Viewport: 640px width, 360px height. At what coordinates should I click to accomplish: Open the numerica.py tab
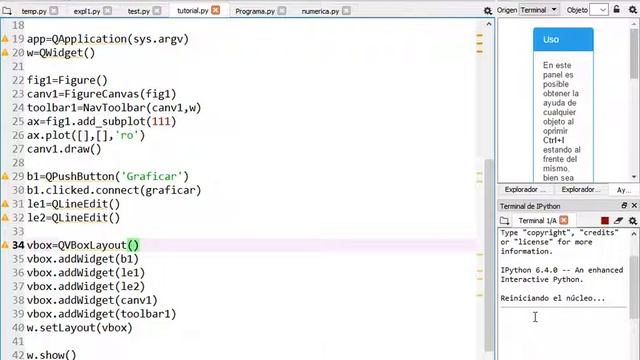(320, 11)
